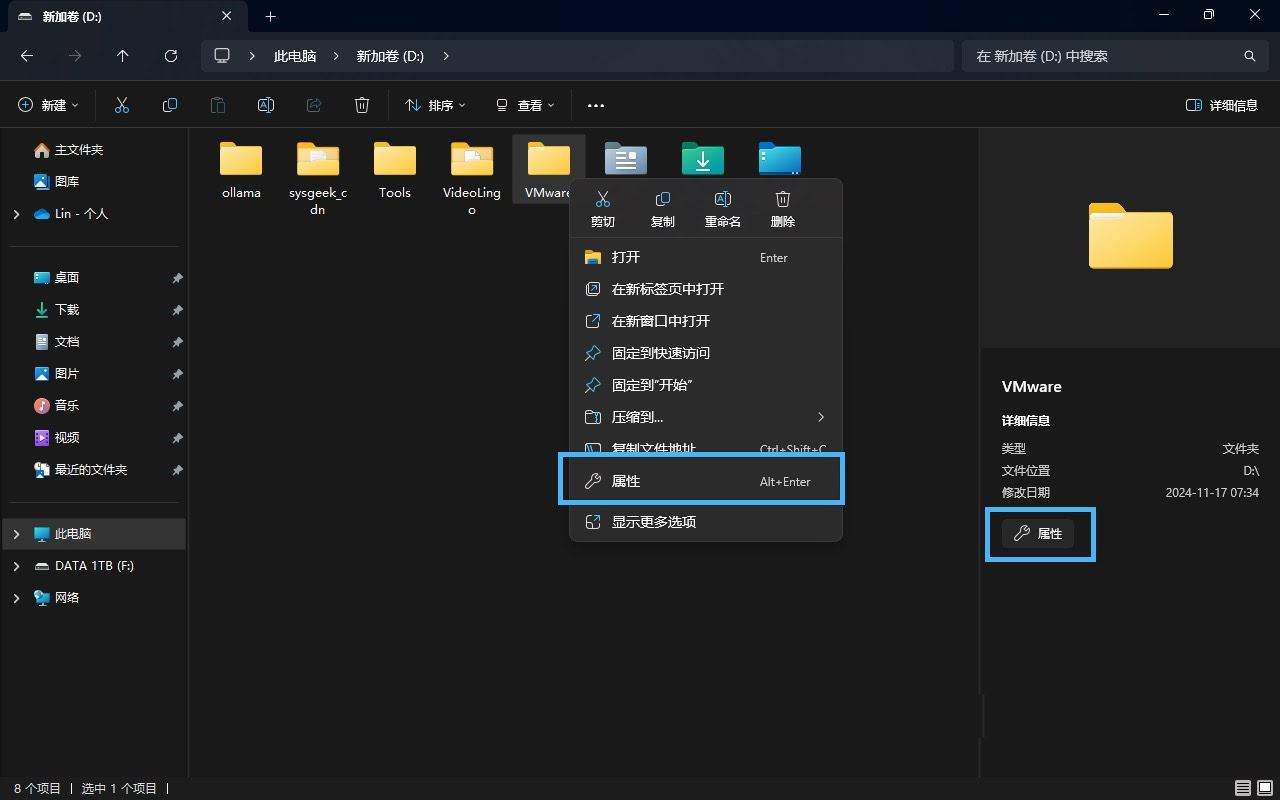The height and width of the screenshot is (800, 1280).
Task: Click the Refresh icon in the navigation bar
Action: [170, 55]
